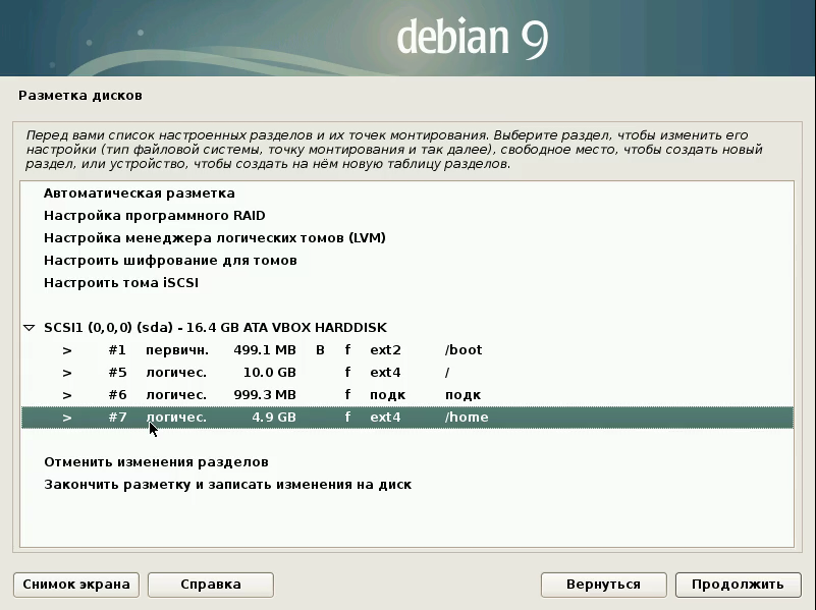The image size is (816, 610).
Task: Collapse the SCSI1 (sda) disk triangle
Action: 29,327
